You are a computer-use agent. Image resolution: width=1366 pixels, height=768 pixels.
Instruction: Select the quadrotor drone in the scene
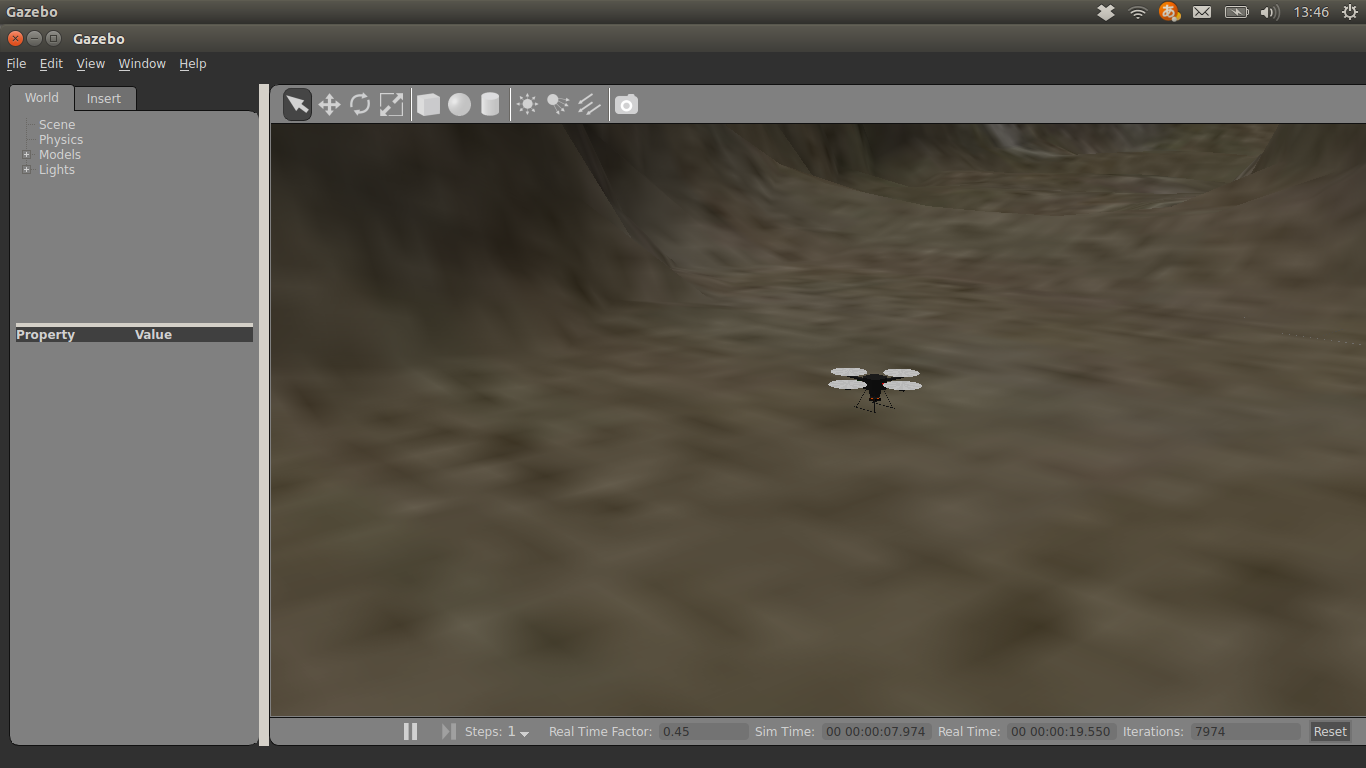(875, 388)
